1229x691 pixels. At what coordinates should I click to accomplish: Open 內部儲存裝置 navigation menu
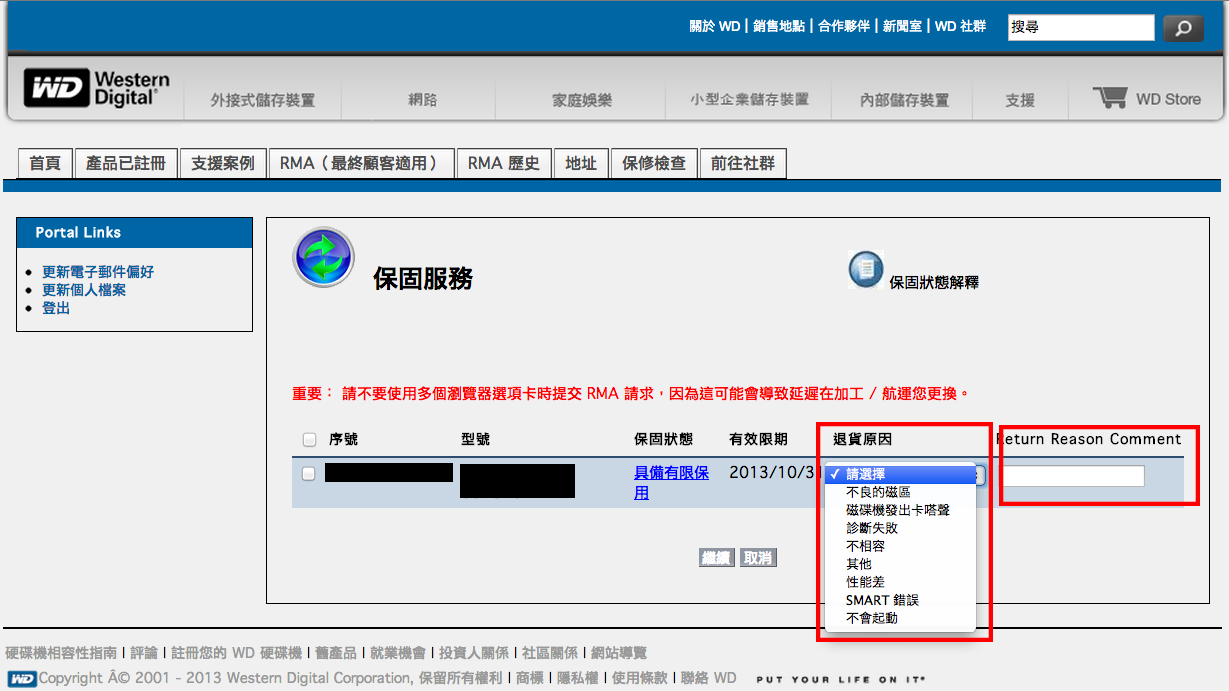pos(905,100)
